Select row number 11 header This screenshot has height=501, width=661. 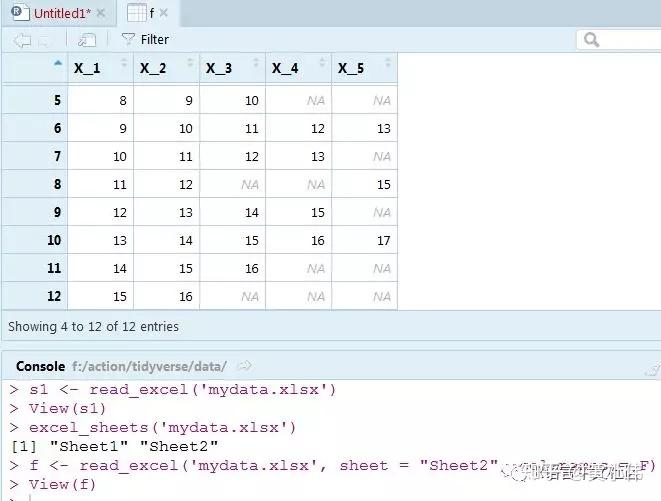(35, 268)
